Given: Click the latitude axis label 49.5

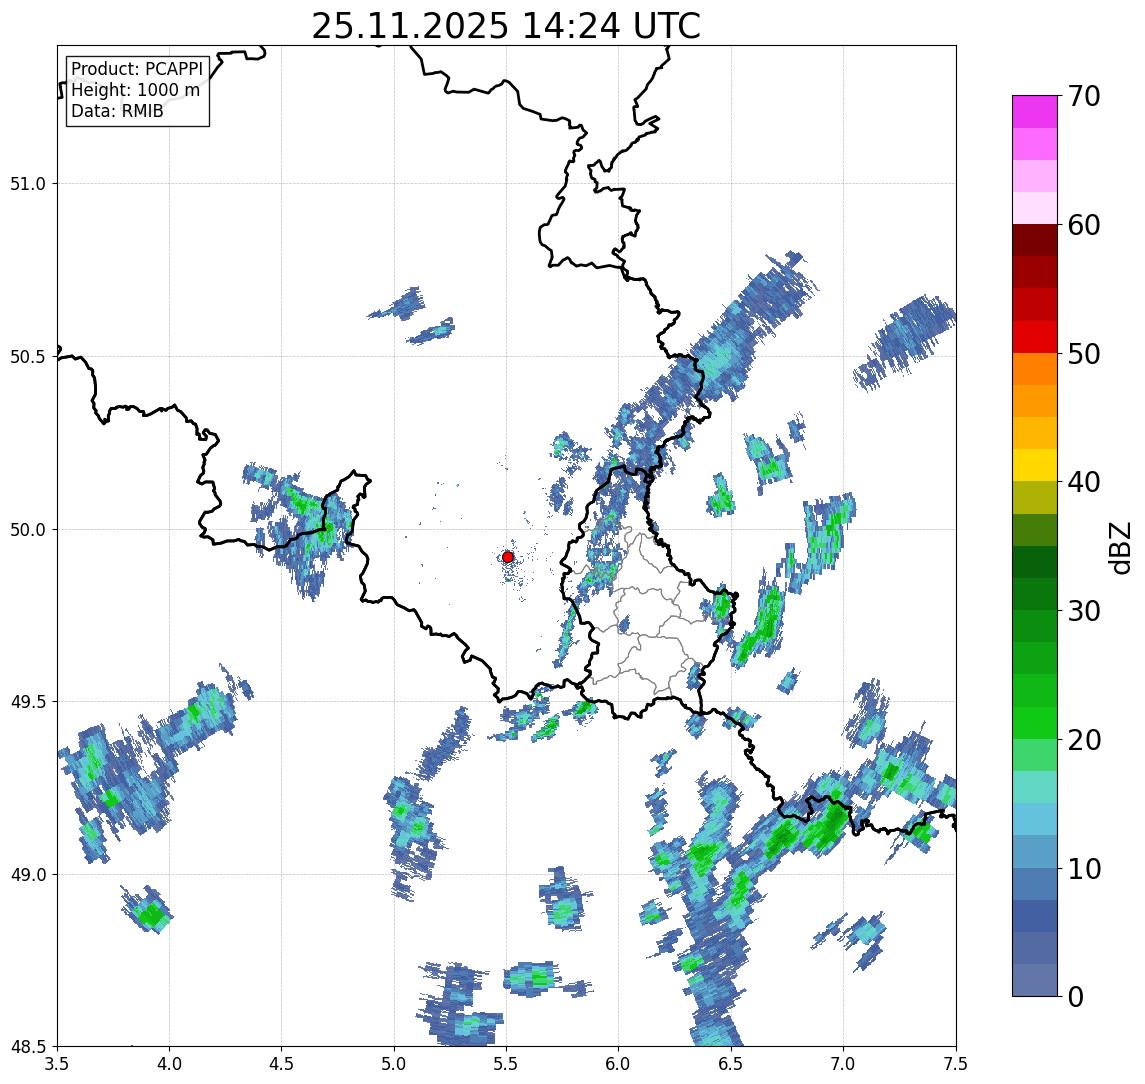Looking at the screenshot, I should coord(28,702).
